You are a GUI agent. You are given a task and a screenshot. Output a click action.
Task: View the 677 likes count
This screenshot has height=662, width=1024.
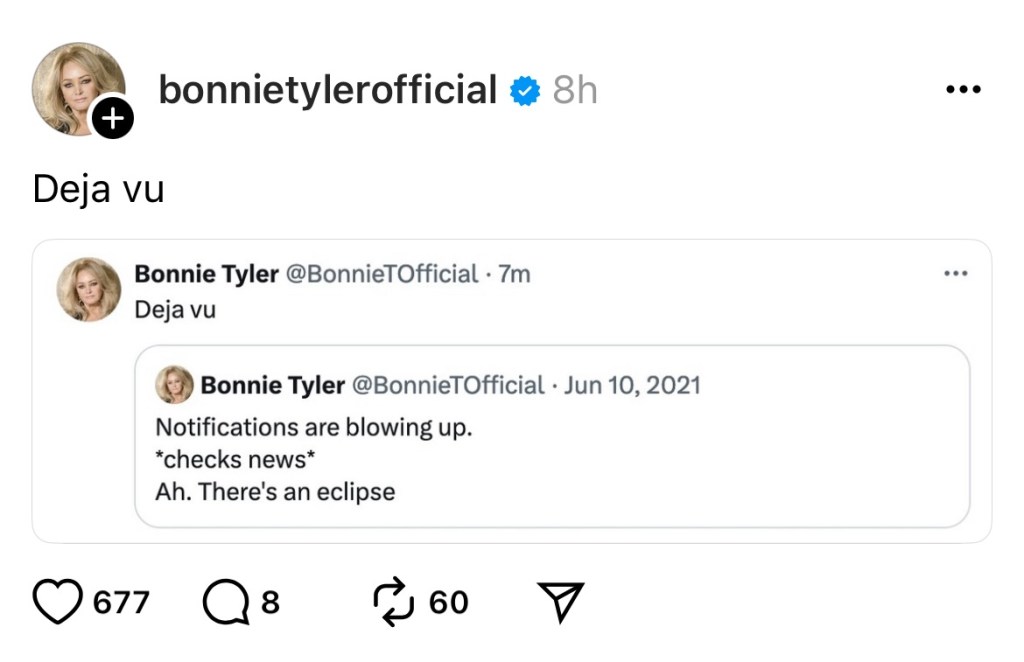pos(121,603)
